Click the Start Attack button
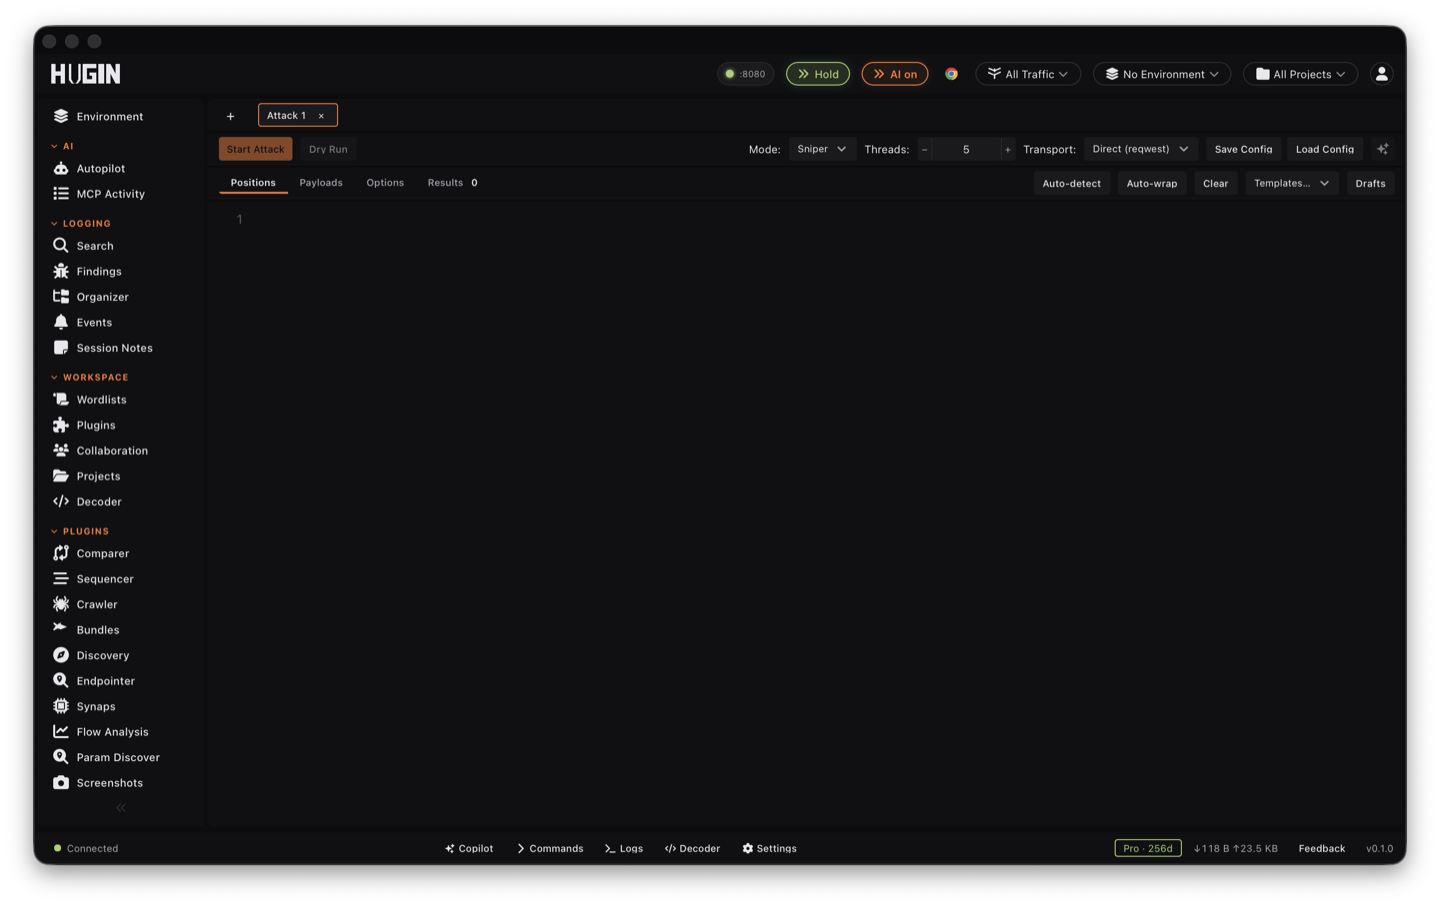The height and width of the screenshot is (906, 1440). point(255,149)
